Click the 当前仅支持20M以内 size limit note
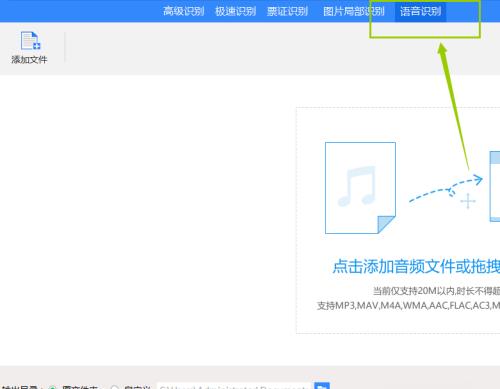Viewport: 500px width, 389px height. tap(436, 291)
